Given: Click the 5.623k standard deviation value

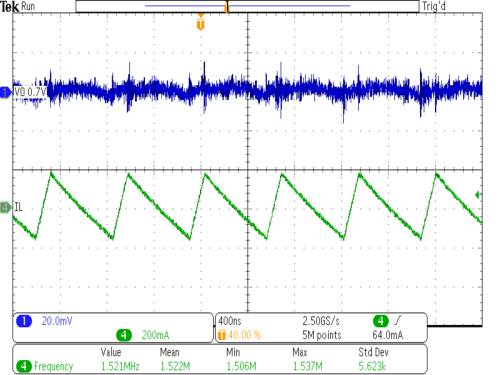Looking at the screenshot, I should coord(372,366).
